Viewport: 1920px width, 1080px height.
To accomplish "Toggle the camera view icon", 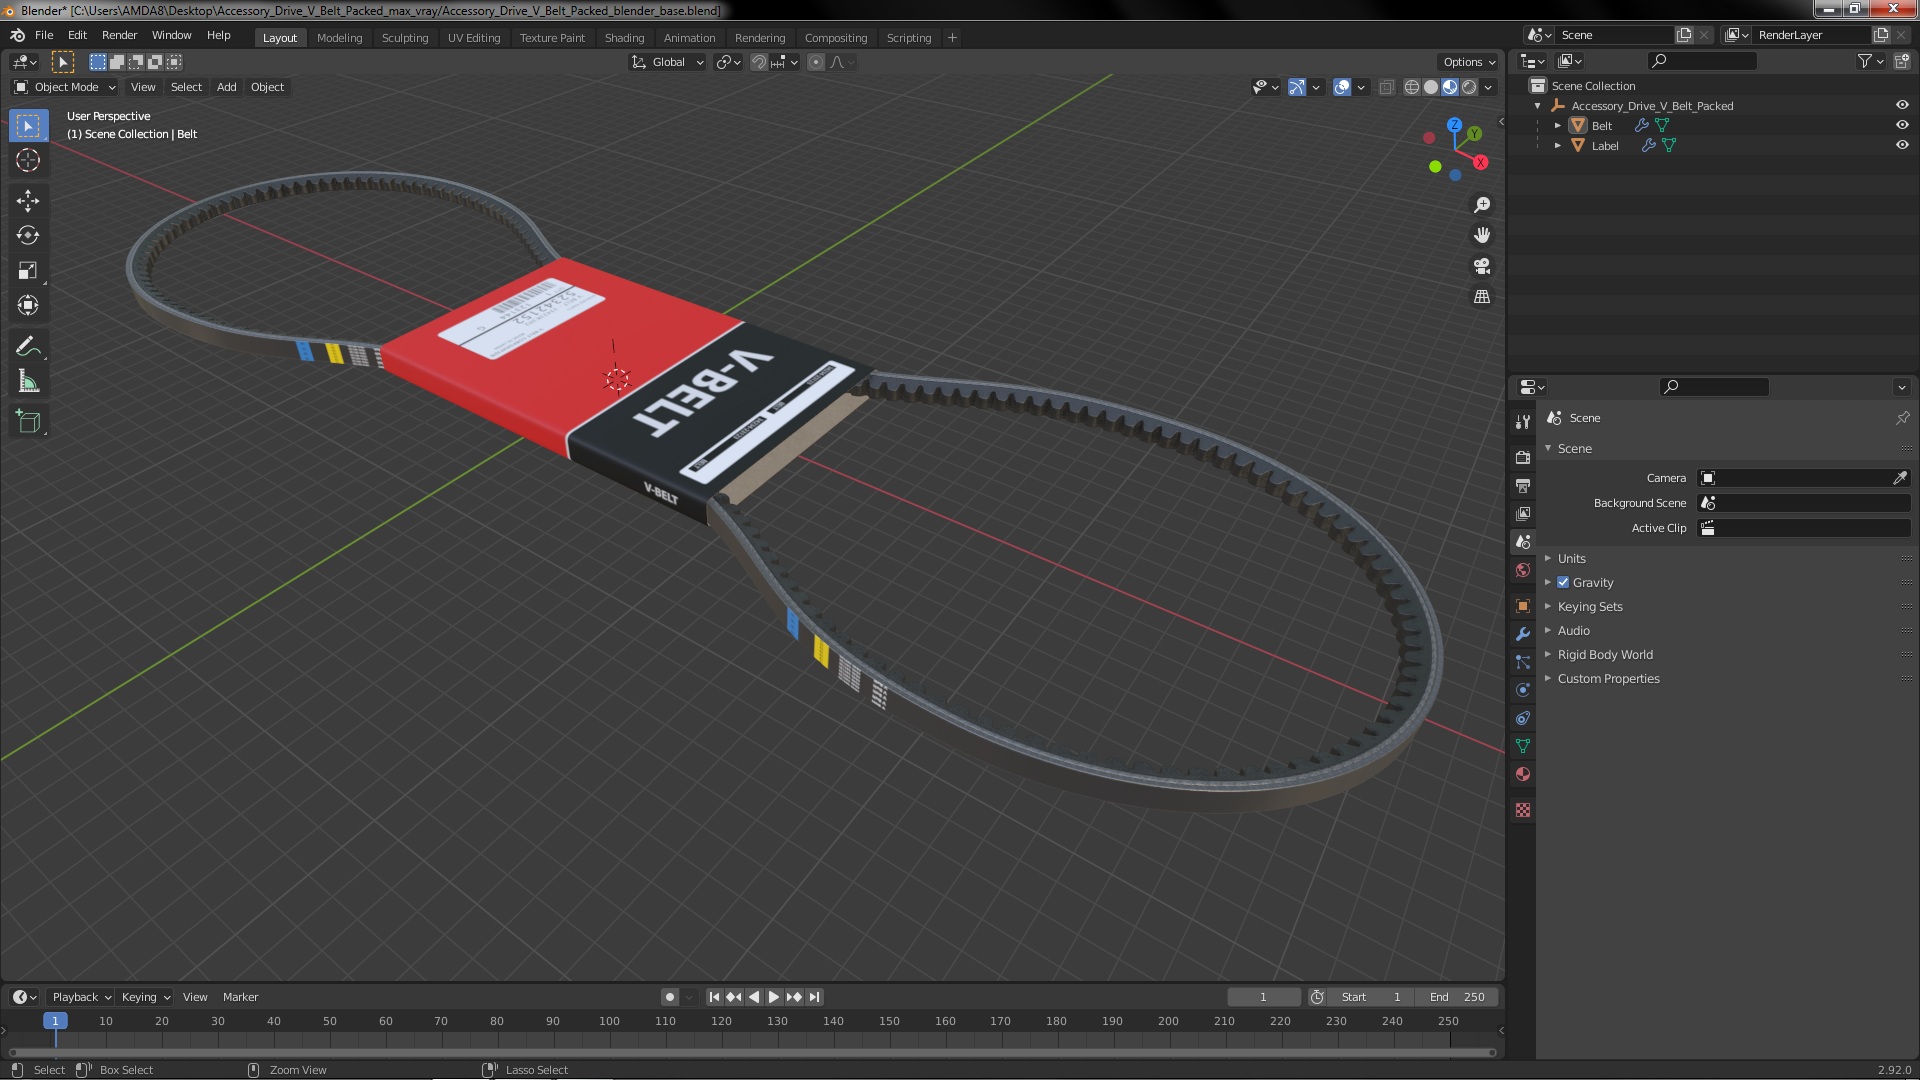I will point(1482,266).
